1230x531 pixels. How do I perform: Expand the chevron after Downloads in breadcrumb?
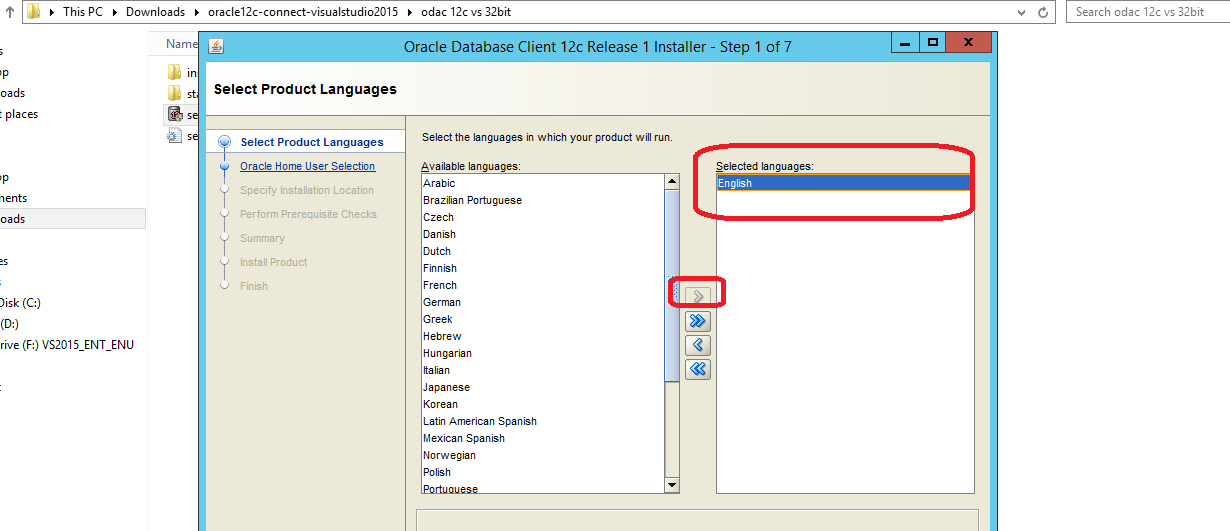[197, 12]
